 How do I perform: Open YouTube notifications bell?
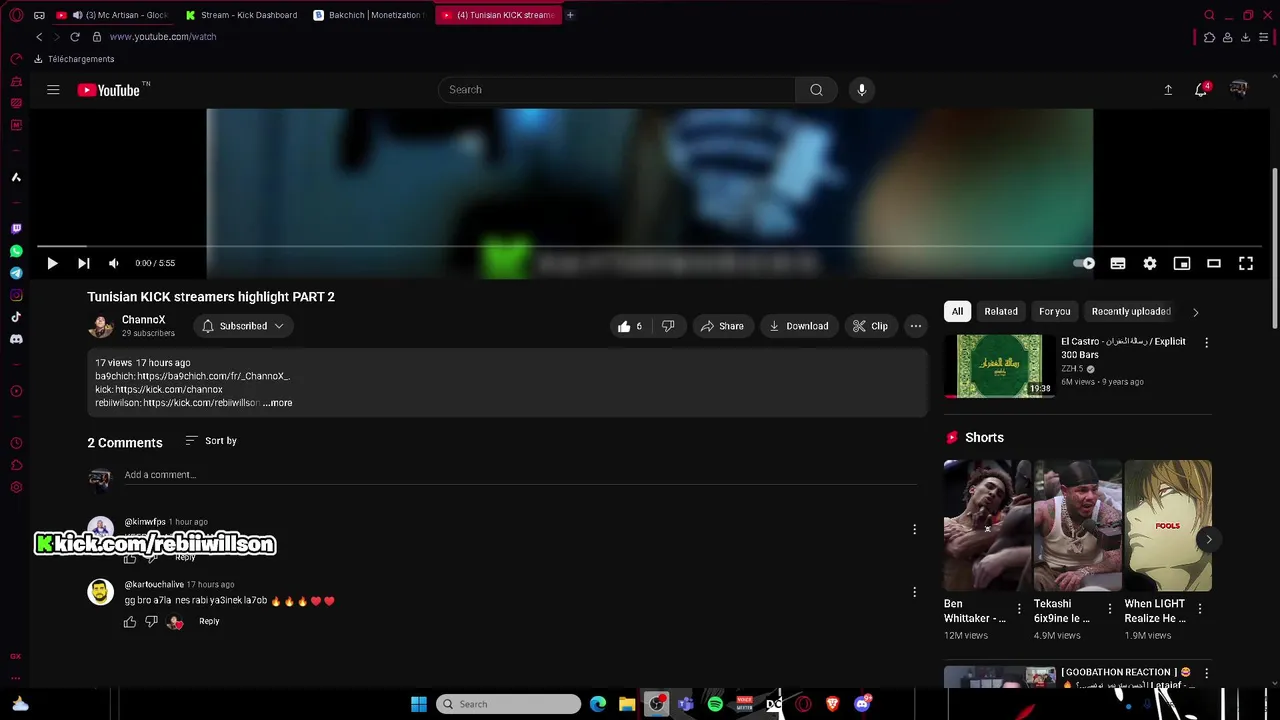[x=1201, y=90]
